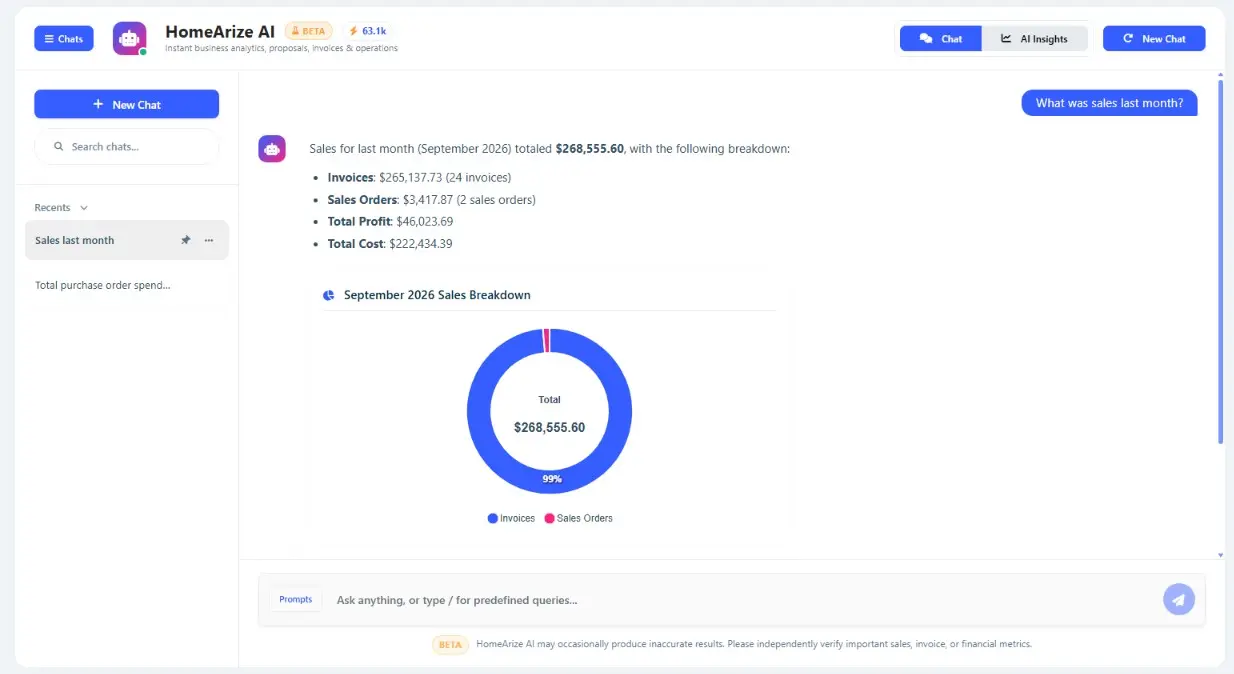The width and height of the screenshot is (1234, 674).
Task: Click the 63.1k lightning credits badge
Action: 367,31
